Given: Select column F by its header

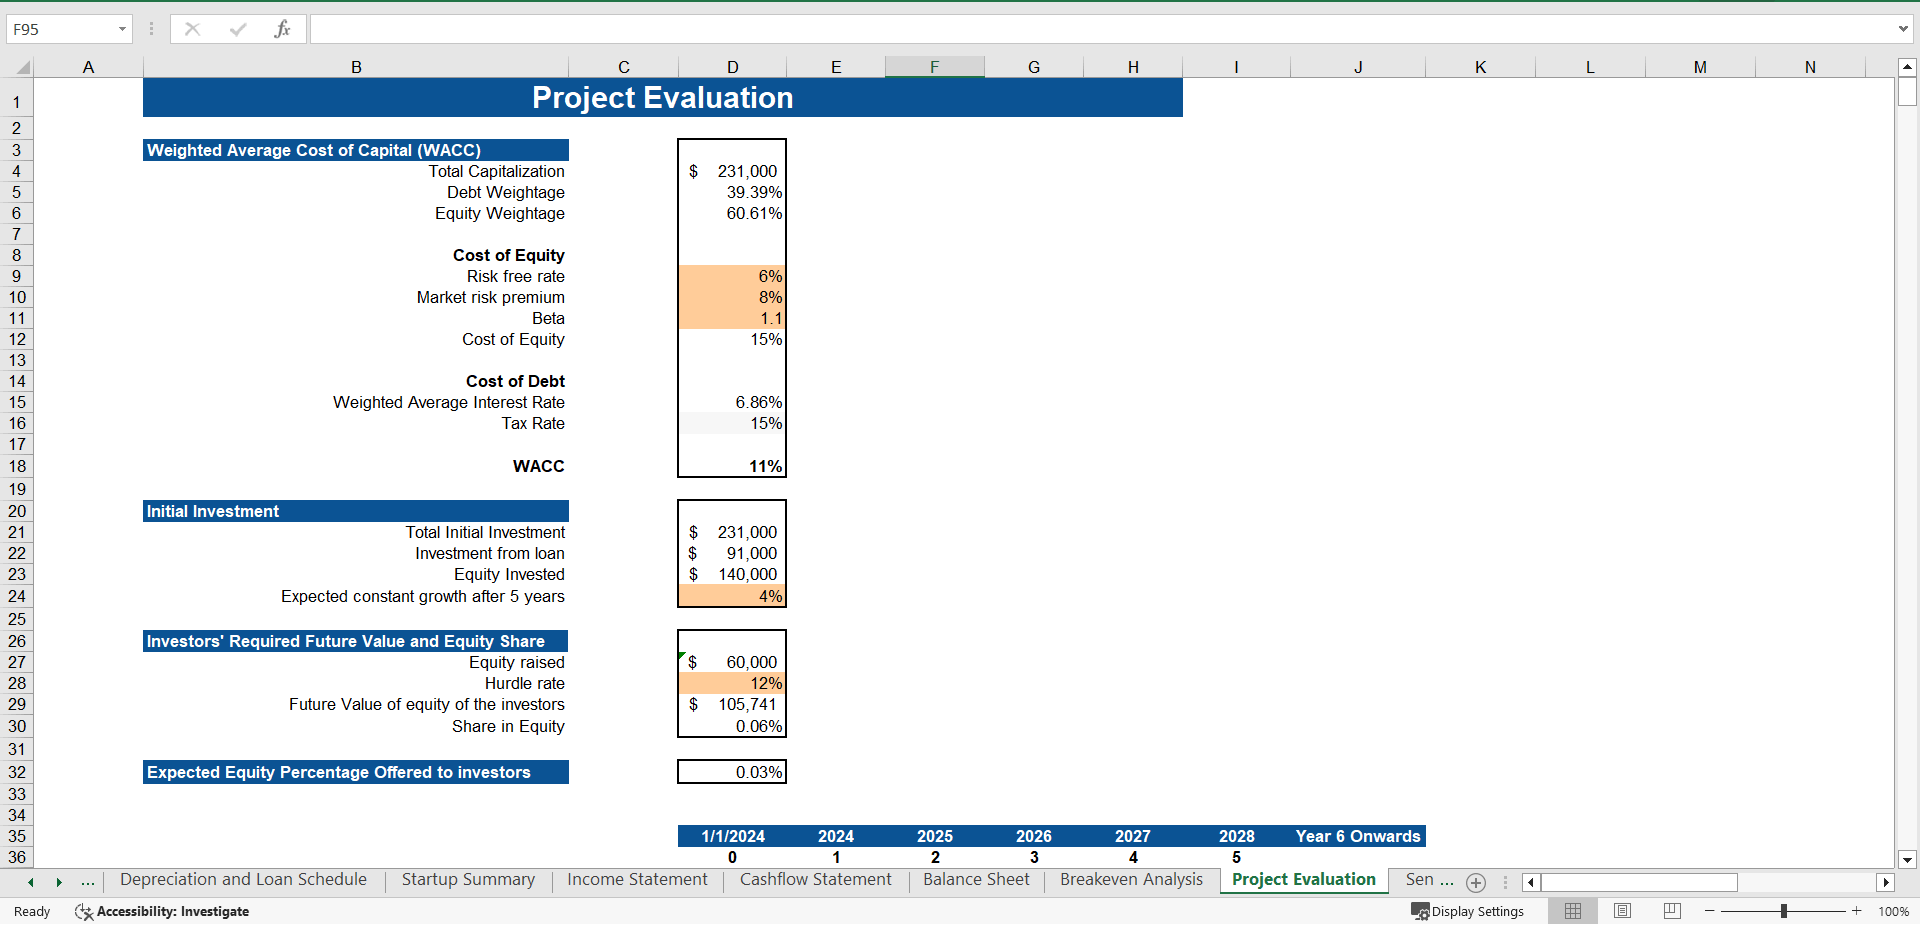Looking at the screenshot, I should pyautogui.click(x=934, y=66).
